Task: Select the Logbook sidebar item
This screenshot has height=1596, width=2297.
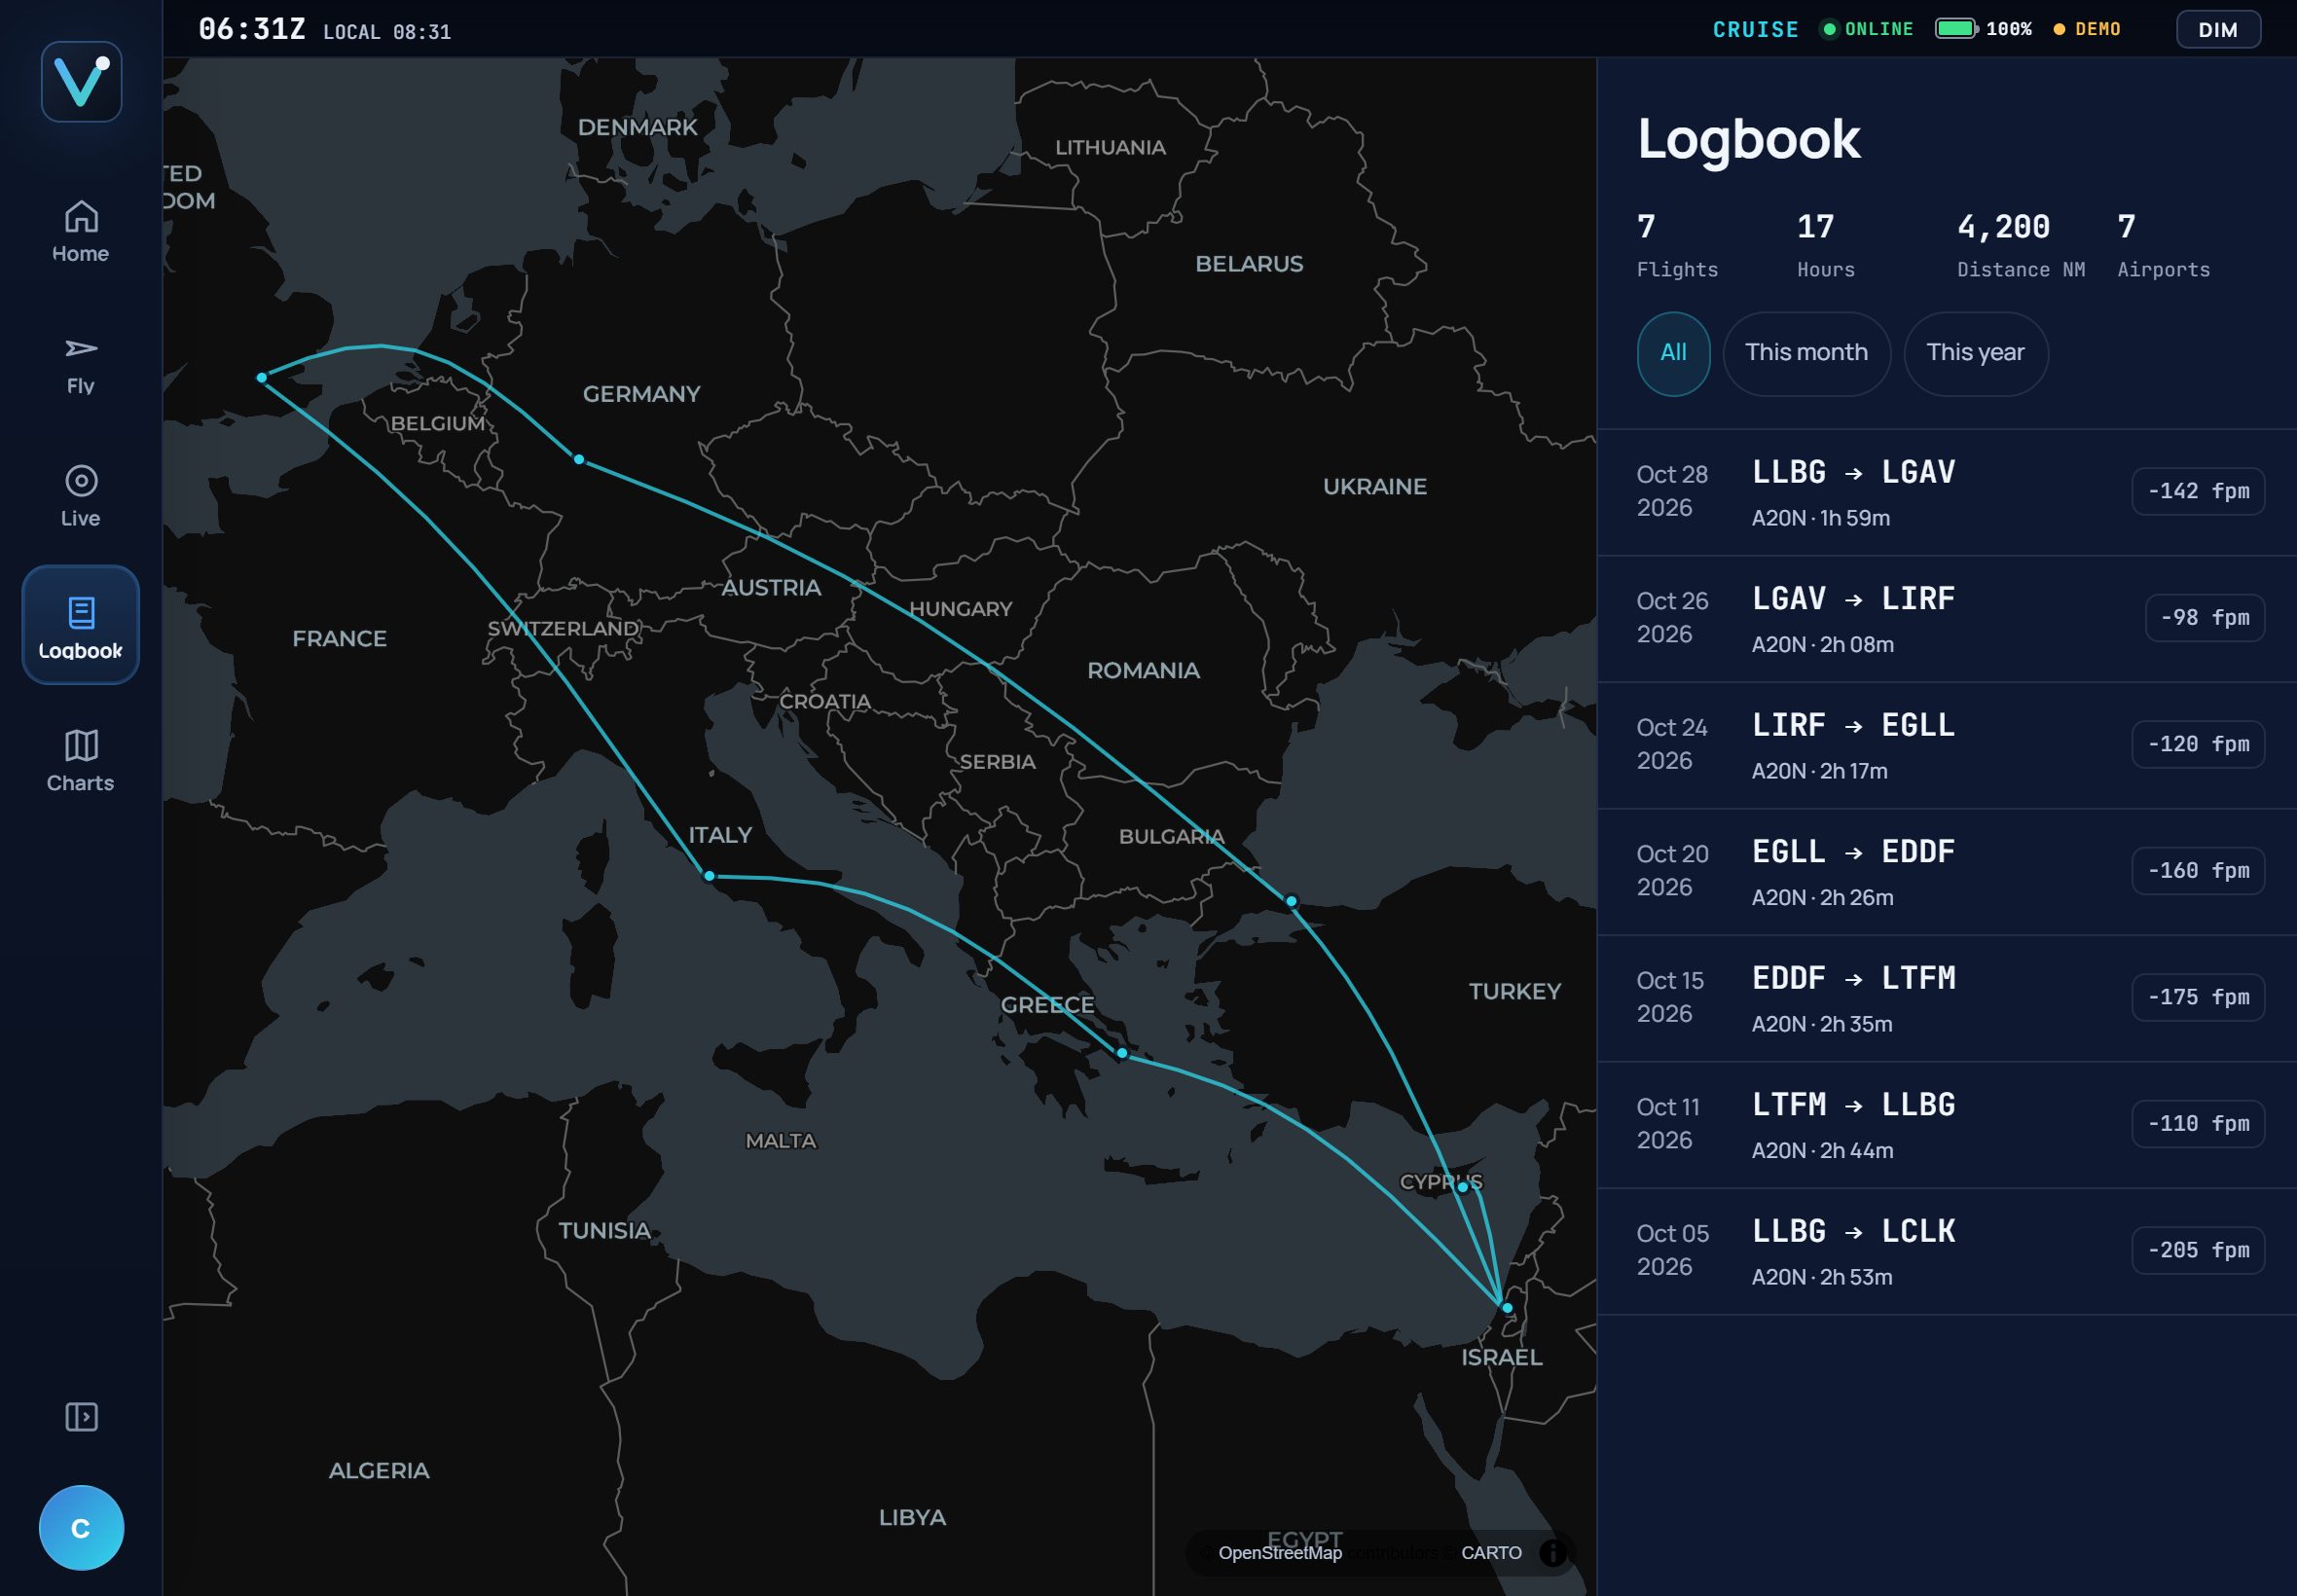Action: click(81, 625)
